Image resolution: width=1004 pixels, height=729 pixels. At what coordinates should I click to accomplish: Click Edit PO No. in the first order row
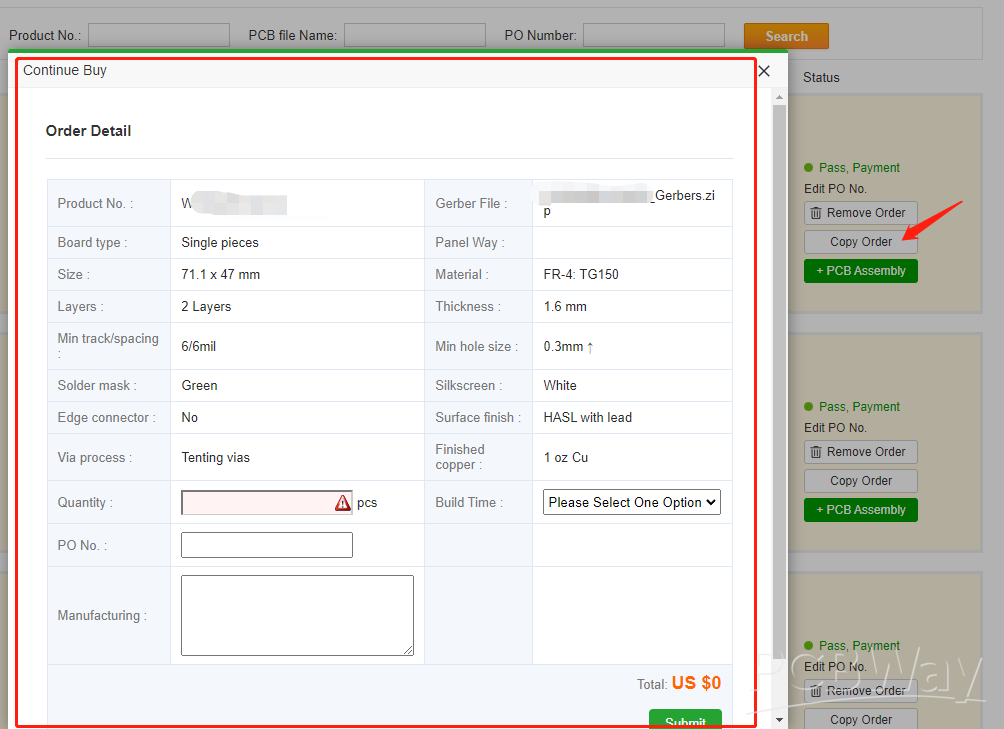[835, 189]
